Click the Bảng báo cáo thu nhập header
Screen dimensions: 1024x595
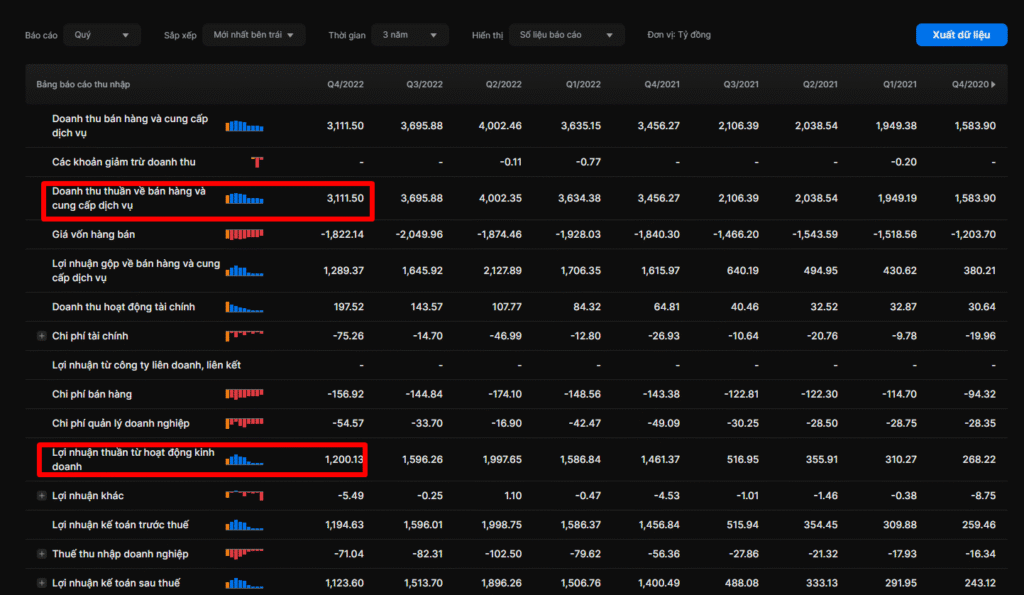click(x=83, y=84)
